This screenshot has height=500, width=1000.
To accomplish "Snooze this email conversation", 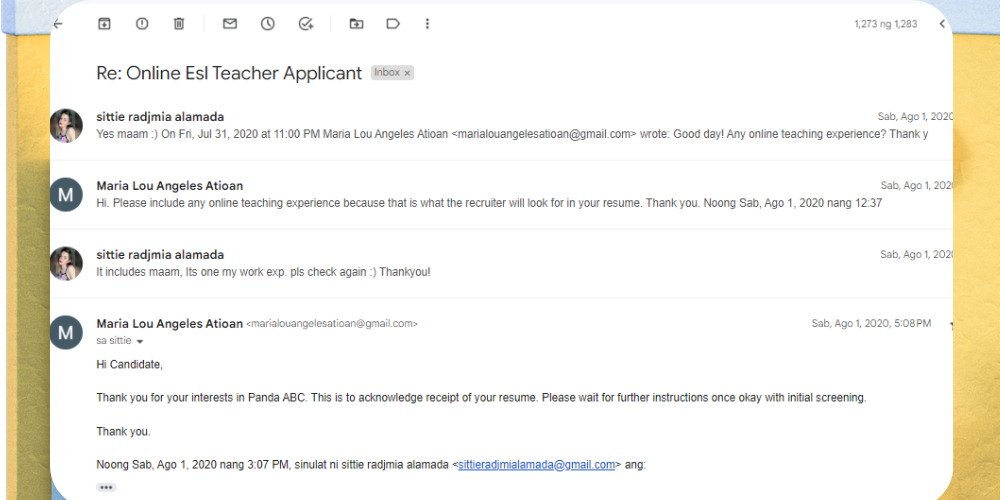I will [x=268, y=24].
